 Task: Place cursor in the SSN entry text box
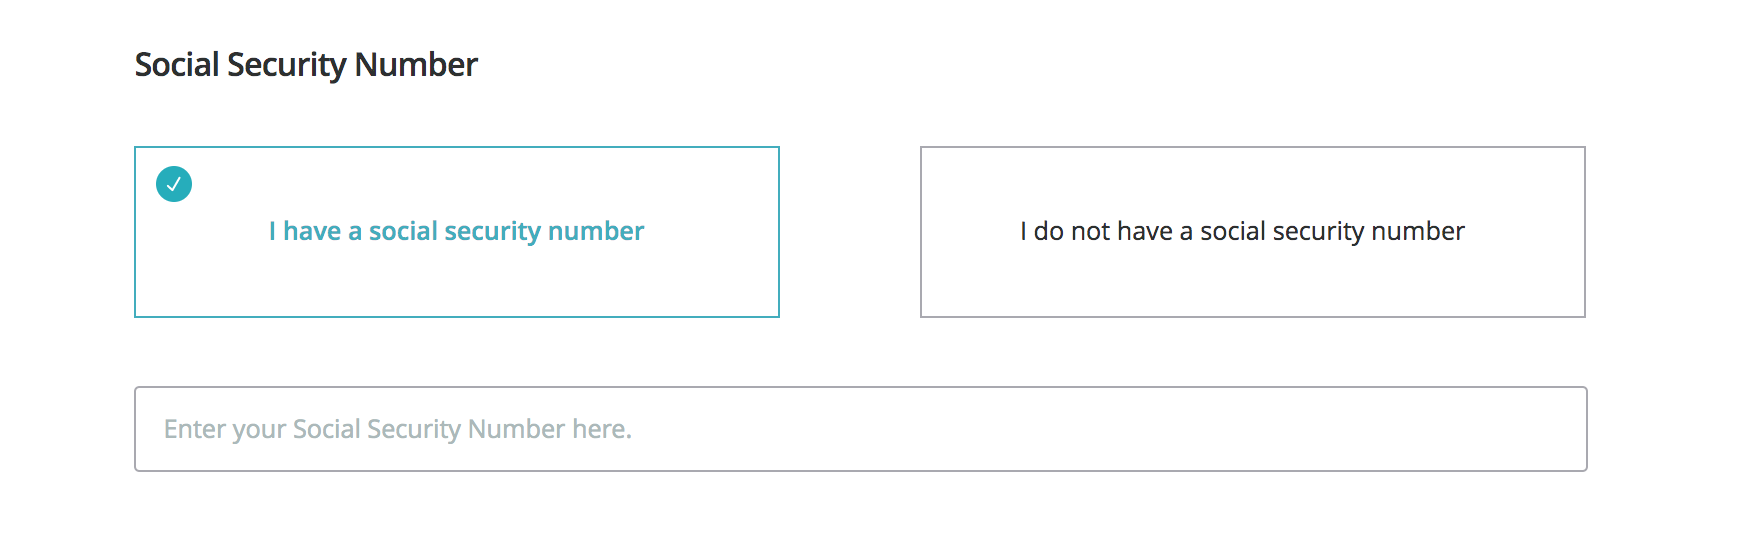point(860,429)
